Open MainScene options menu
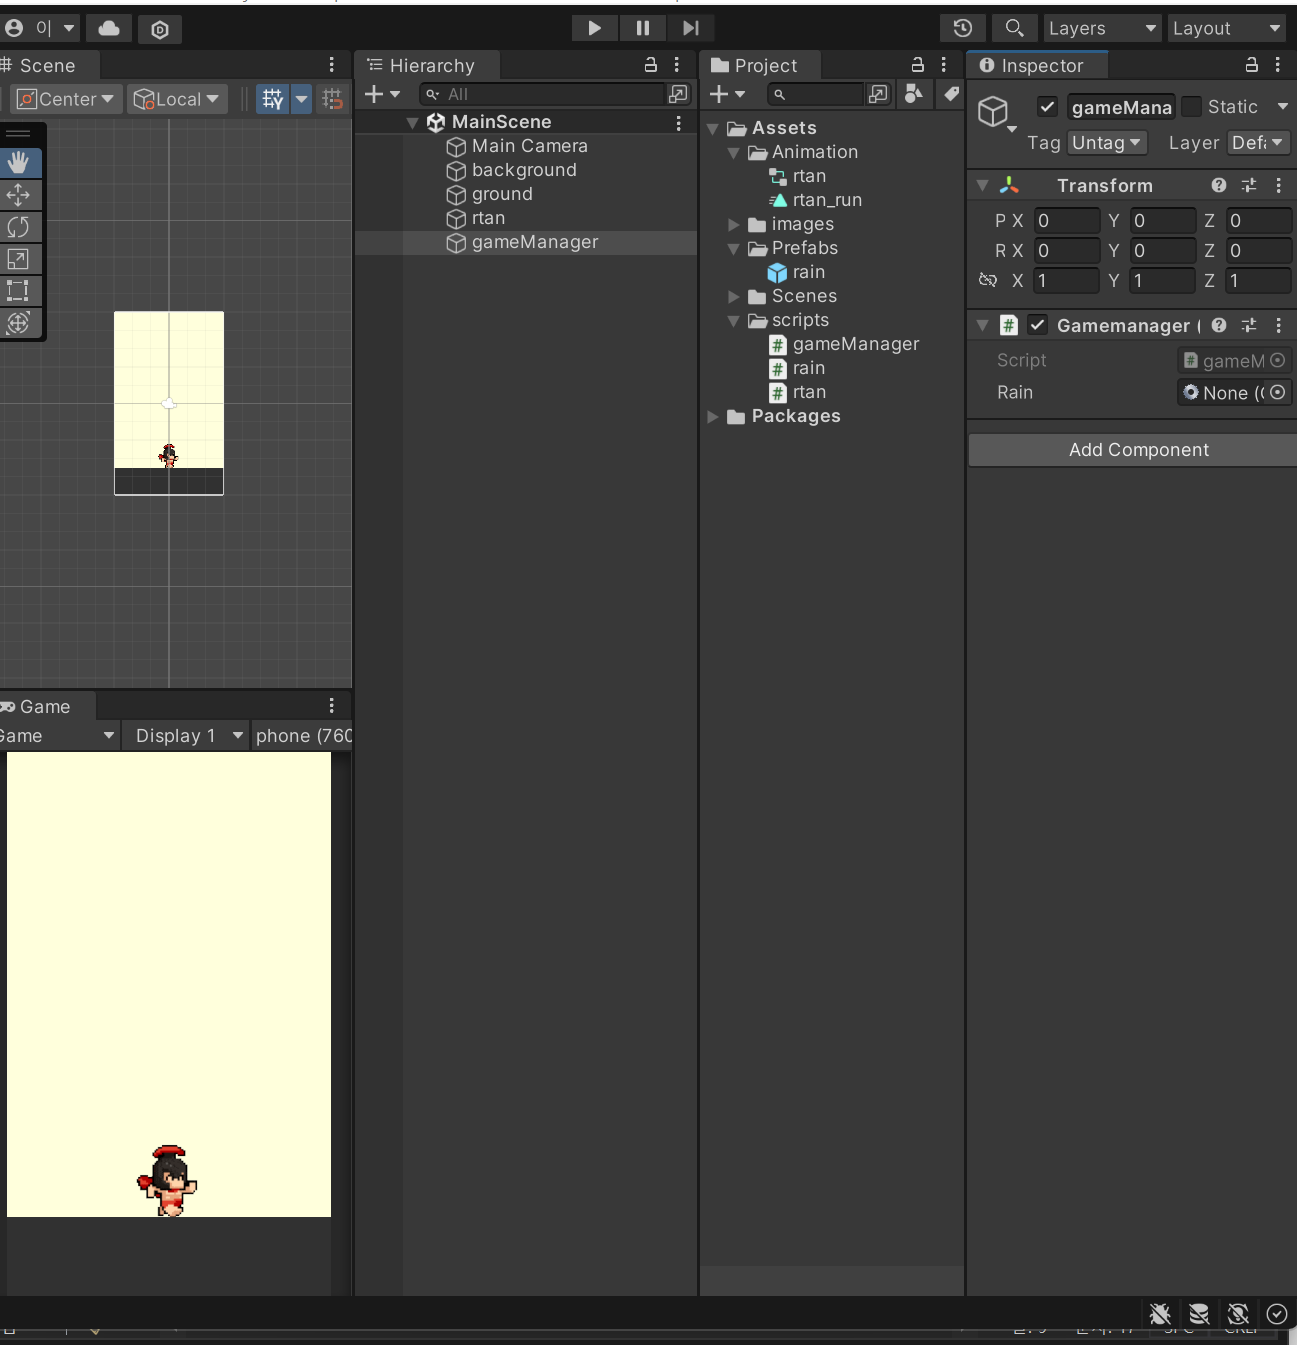This screenshot has width=1297, height=1345. [678, 122]
